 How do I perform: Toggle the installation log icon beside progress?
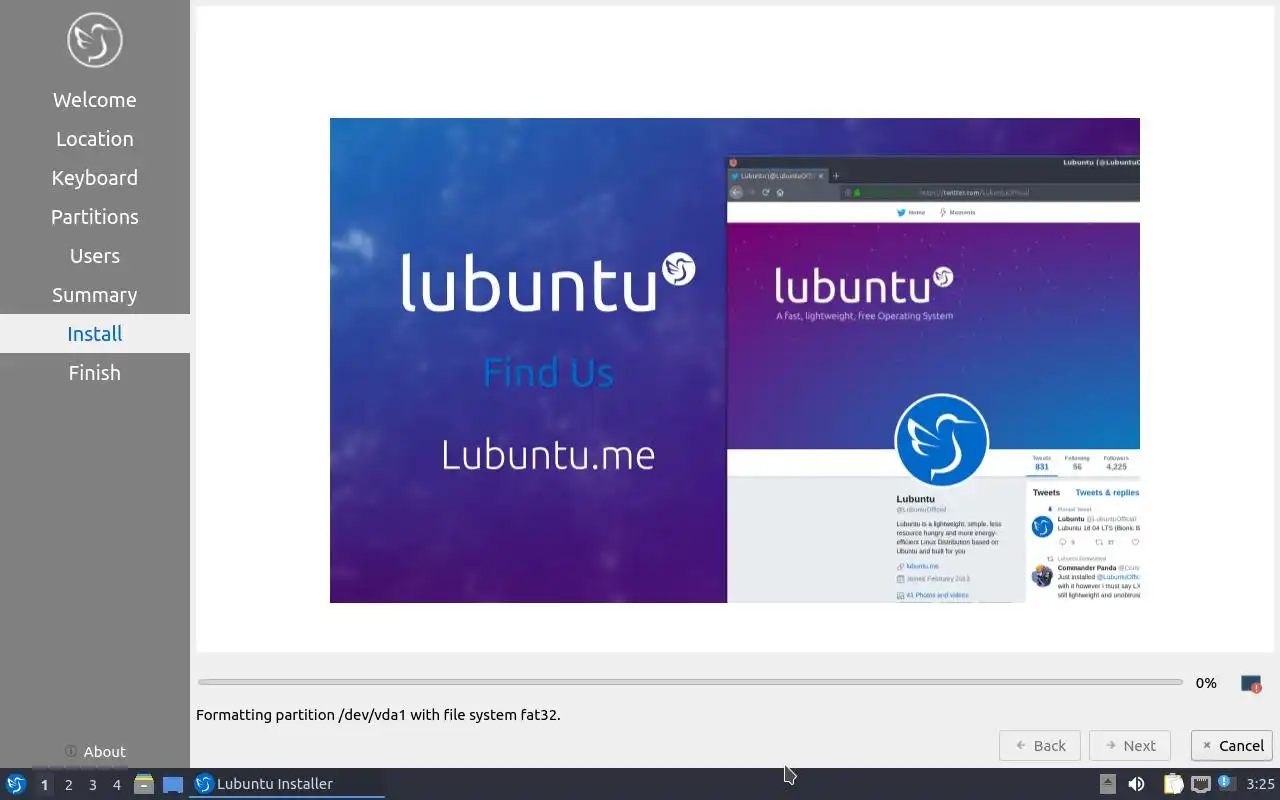(1251, 684)
